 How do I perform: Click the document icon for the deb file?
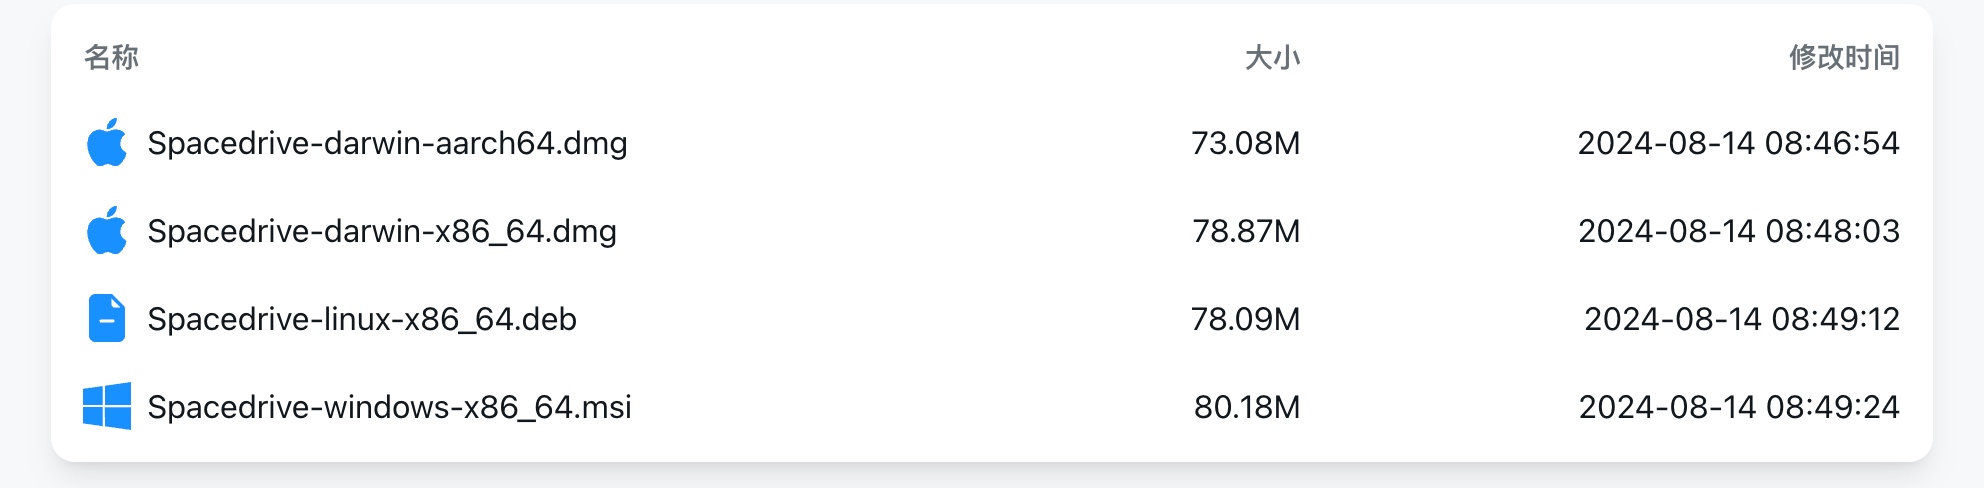point(107,319)
